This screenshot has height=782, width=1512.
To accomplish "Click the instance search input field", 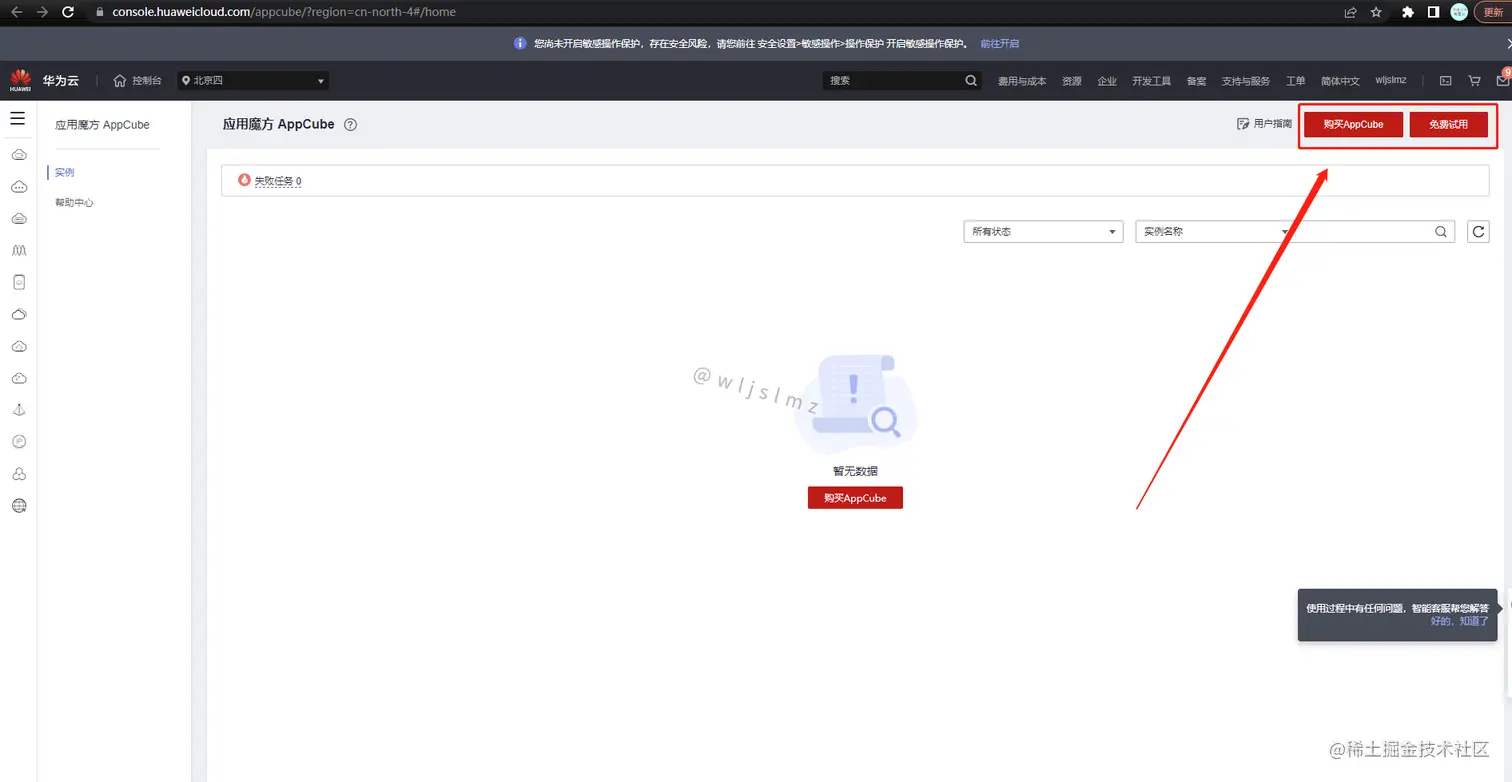I will pyautogui.click(x=1362, y=231).
